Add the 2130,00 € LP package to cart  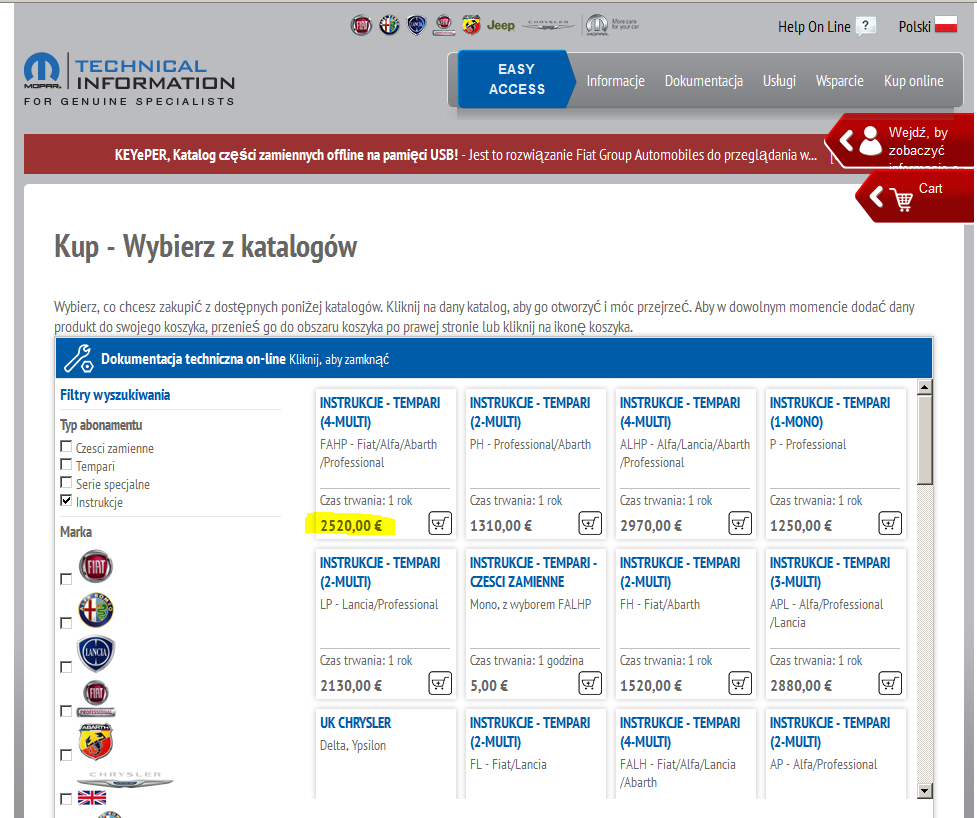point(440,683)
